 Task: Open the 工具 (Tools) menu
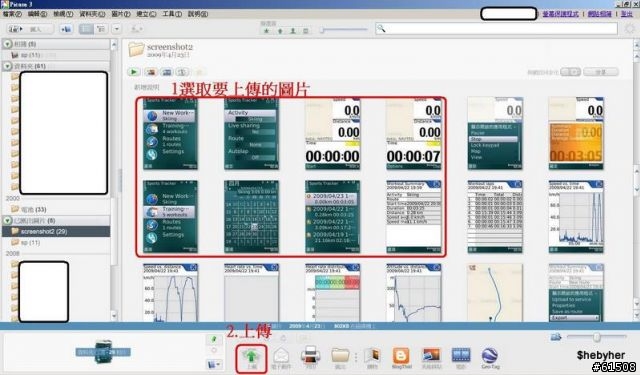pos(172,14)
